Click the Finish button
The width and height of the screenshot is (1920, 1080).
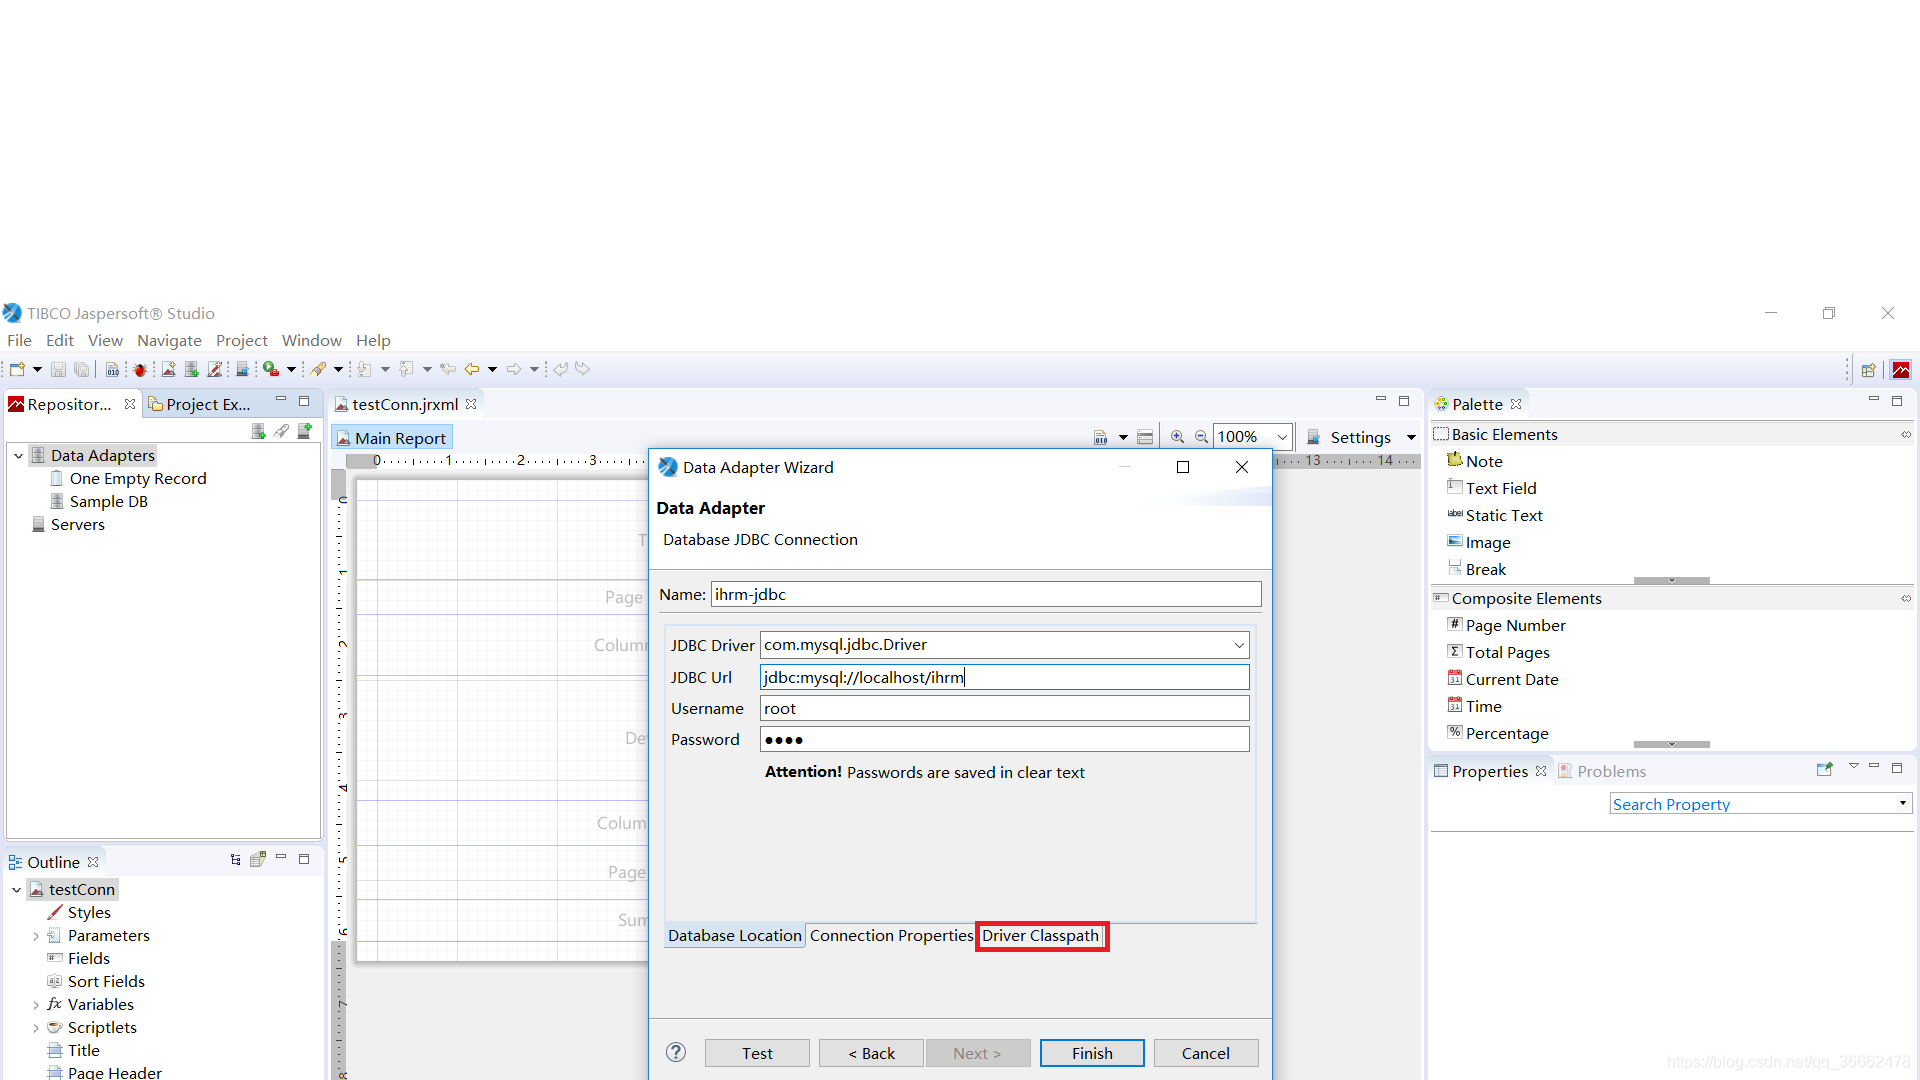pos(1091,1052)
